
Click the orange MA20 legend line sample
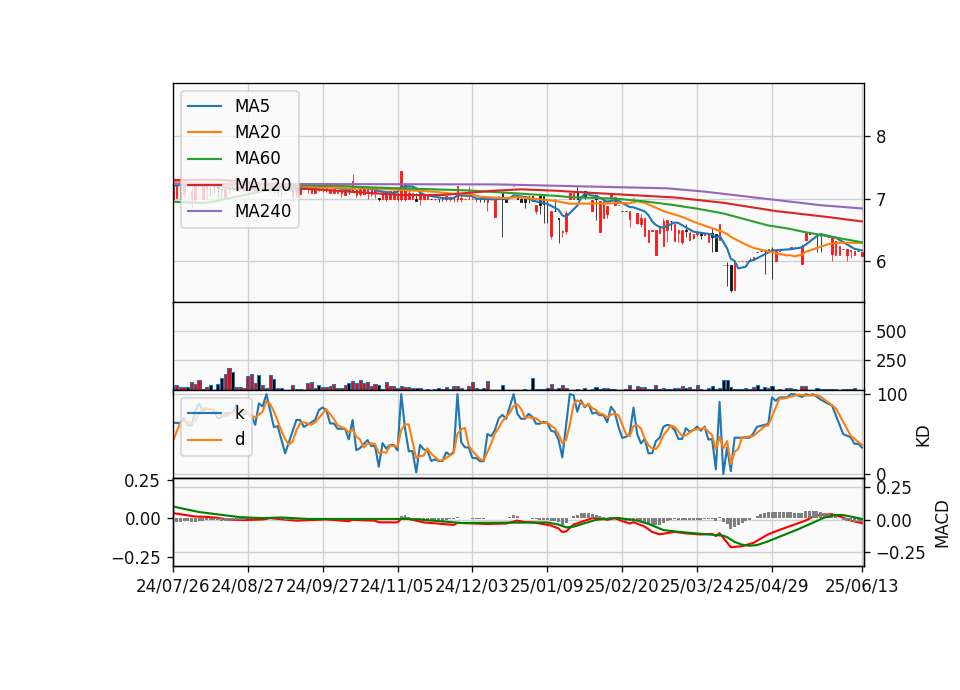click(x=204, y=132)
